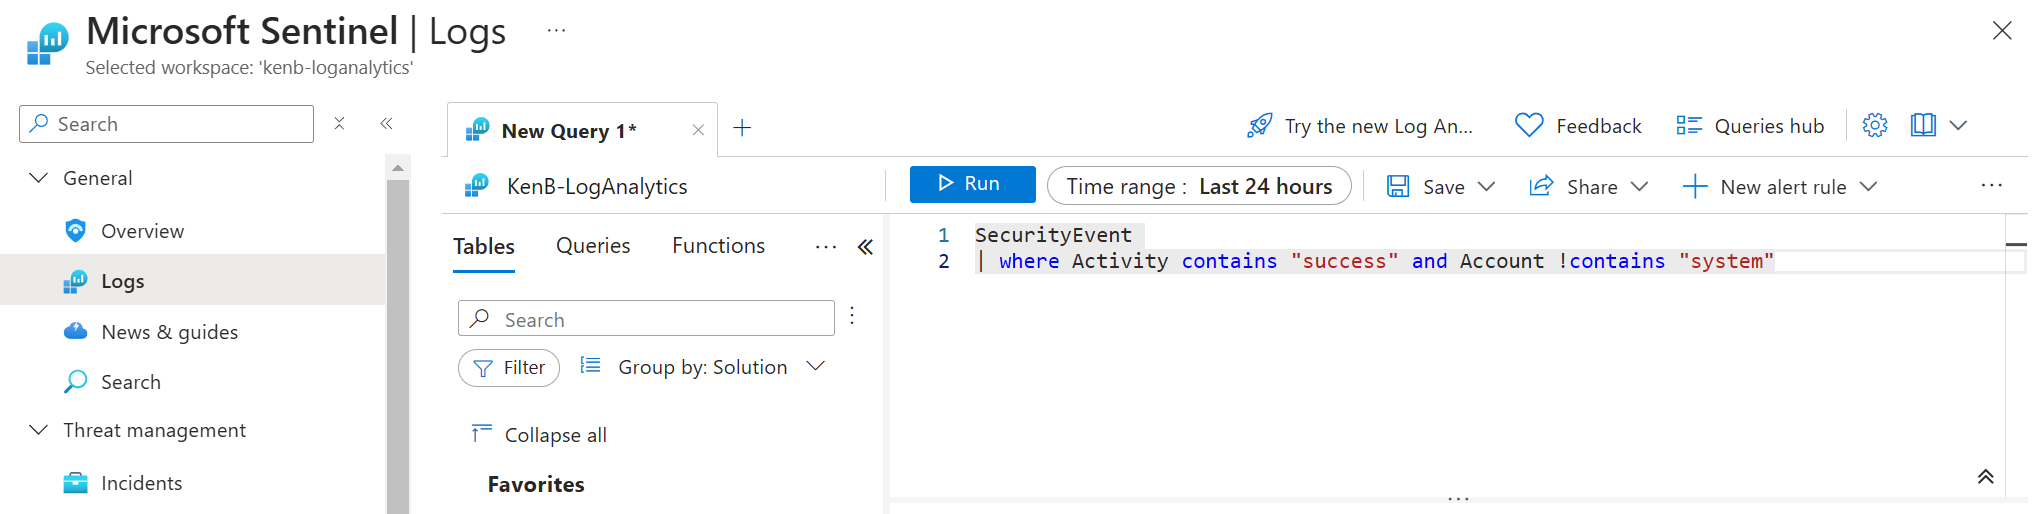Focus the Tables search box
Viewport: 2044px width, 514px height.
pos(646,319)
